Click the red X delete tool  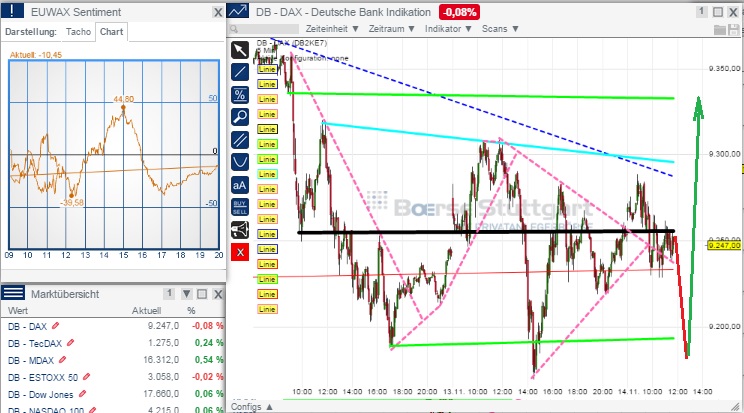[240, 252]
